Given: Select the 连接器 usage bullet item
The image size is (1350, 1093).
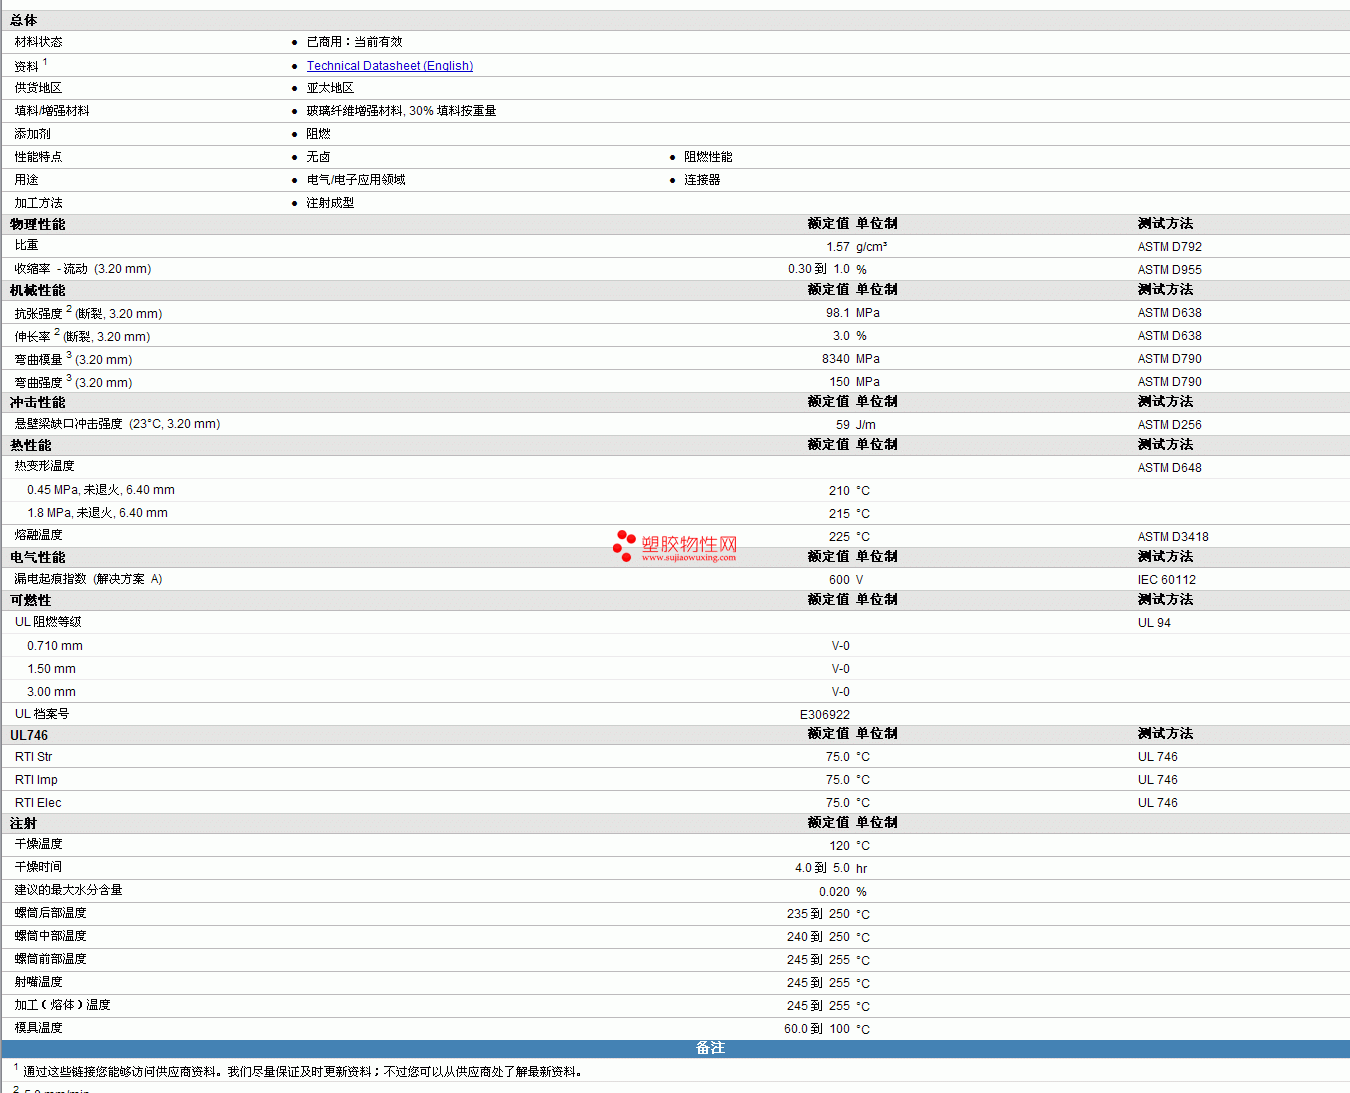Looking at the screenshot, I should tap(702, 180).
